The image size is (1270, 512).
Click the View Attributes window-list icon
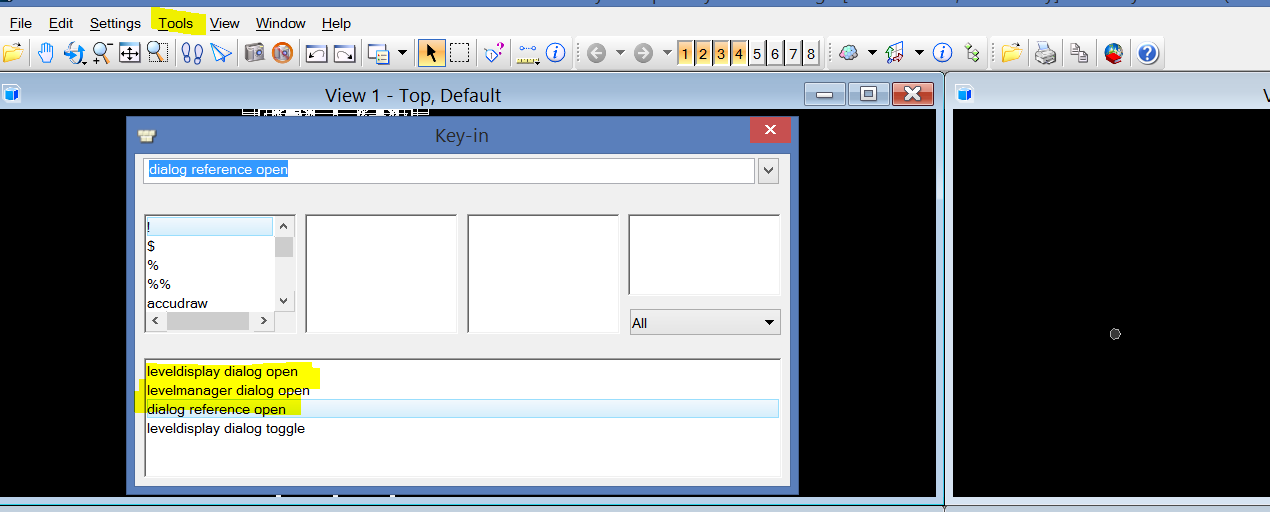coord(378,53)
